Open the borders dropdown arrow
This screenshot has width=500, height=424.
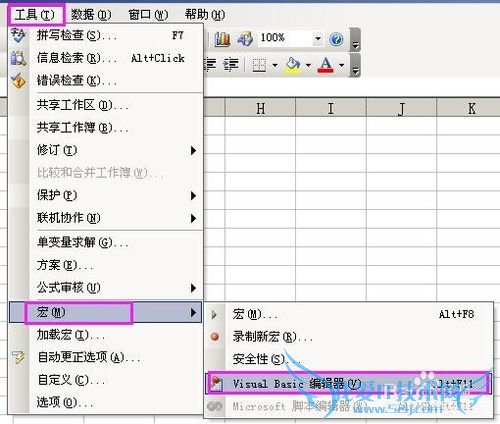tap(275, 65)
